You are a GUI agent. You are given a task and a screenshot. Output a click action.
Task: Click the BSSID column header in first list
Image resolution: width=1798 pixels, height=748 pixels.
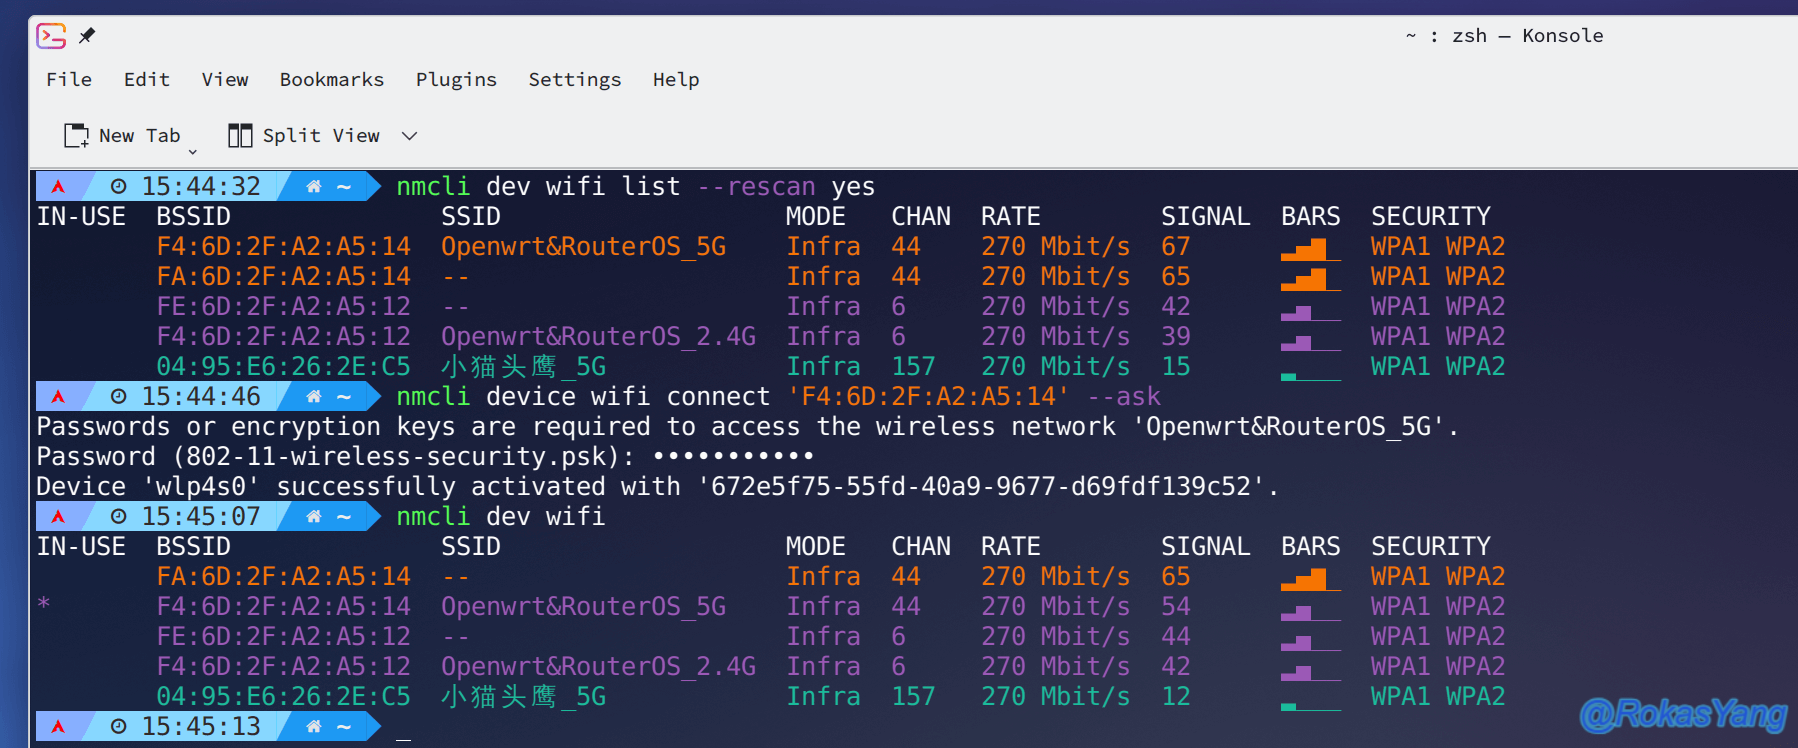tap(194, 216)
